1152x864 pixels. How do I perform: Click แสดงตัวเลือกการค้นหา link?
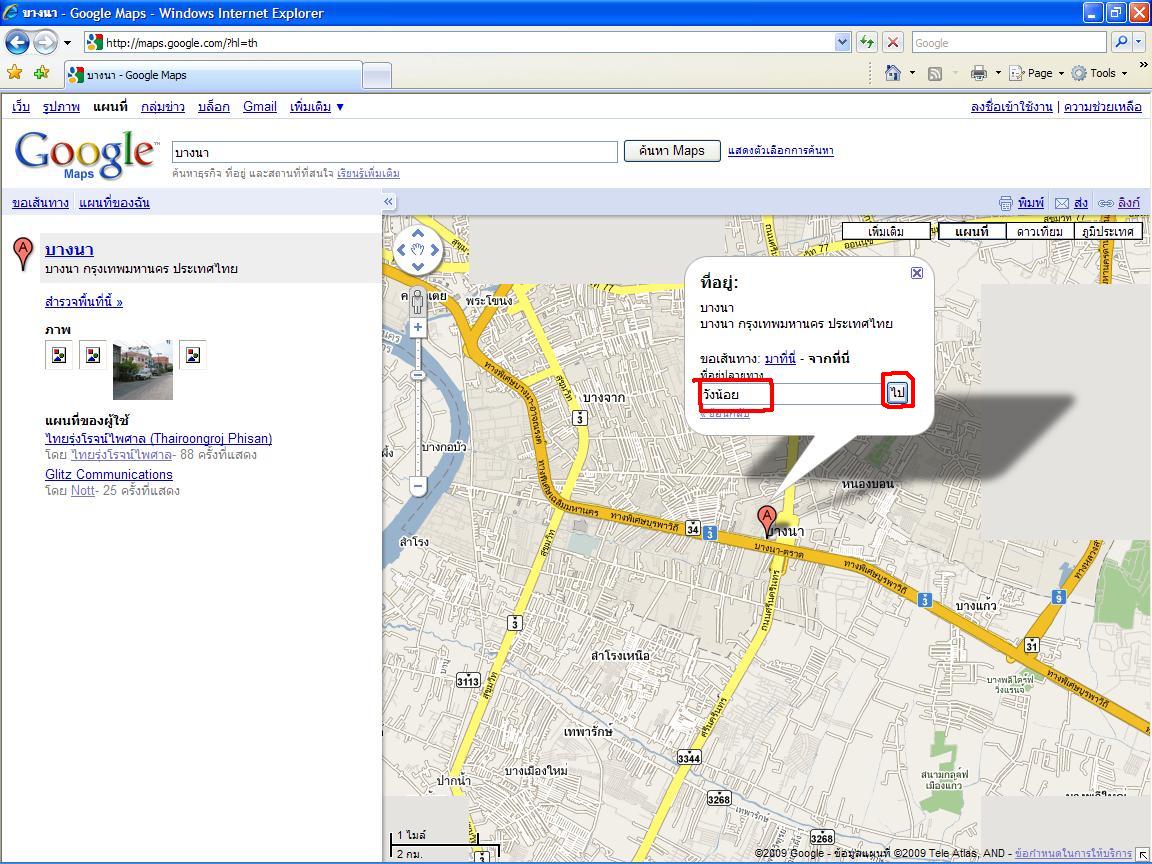point(780,151)
